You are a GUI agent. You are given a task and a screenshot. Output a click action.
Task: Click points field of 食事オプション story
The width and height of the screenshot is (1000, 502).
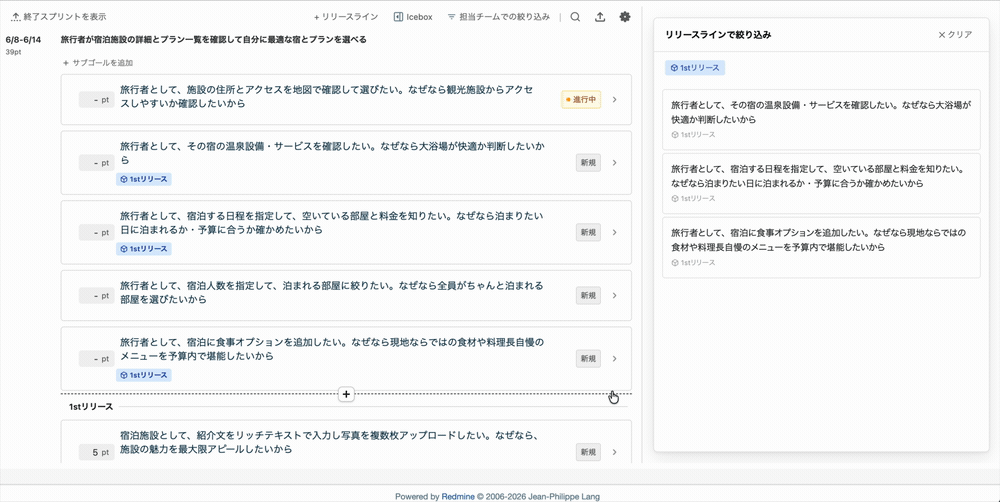(x=96, y=358)
